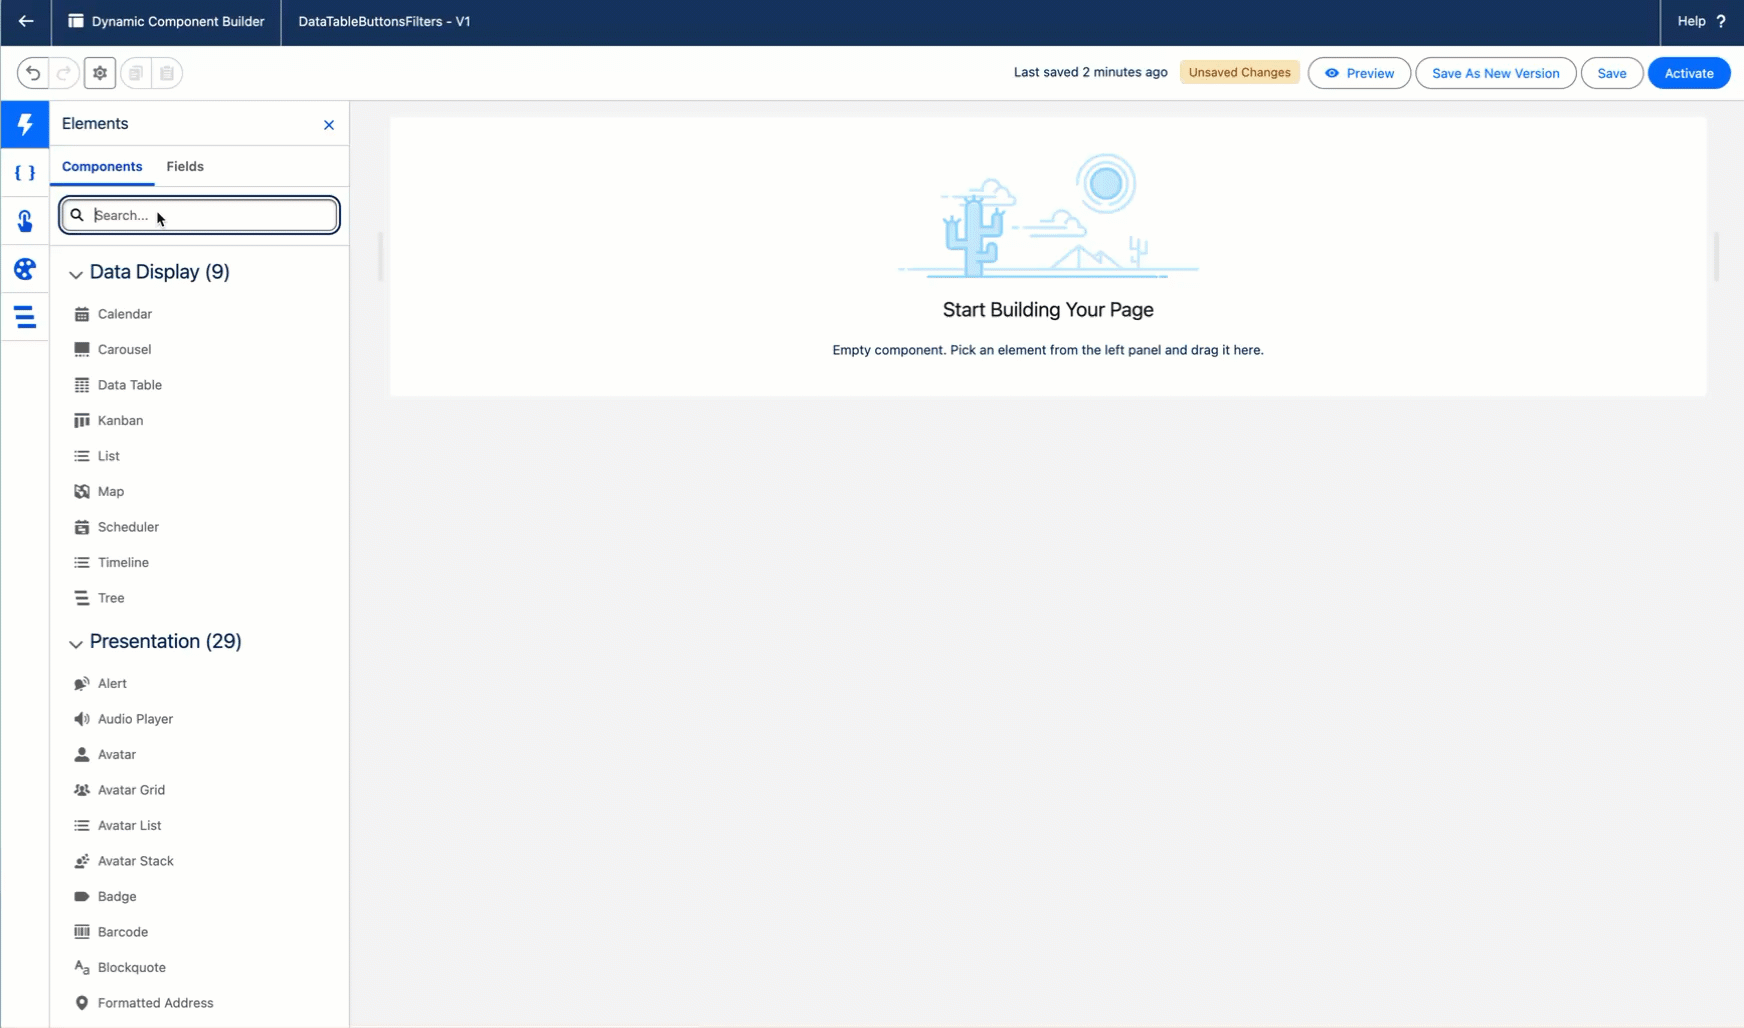Focus the component Search field
Screen dimensions: 1744x1028
tap(210, 215)
